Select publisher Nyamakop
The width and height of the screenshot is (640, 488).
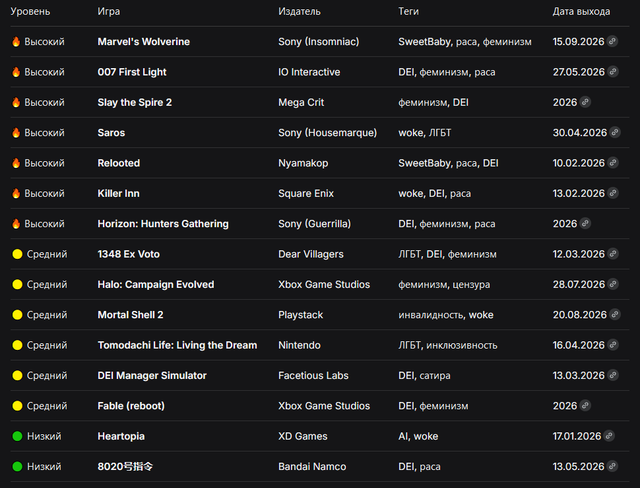303,163
